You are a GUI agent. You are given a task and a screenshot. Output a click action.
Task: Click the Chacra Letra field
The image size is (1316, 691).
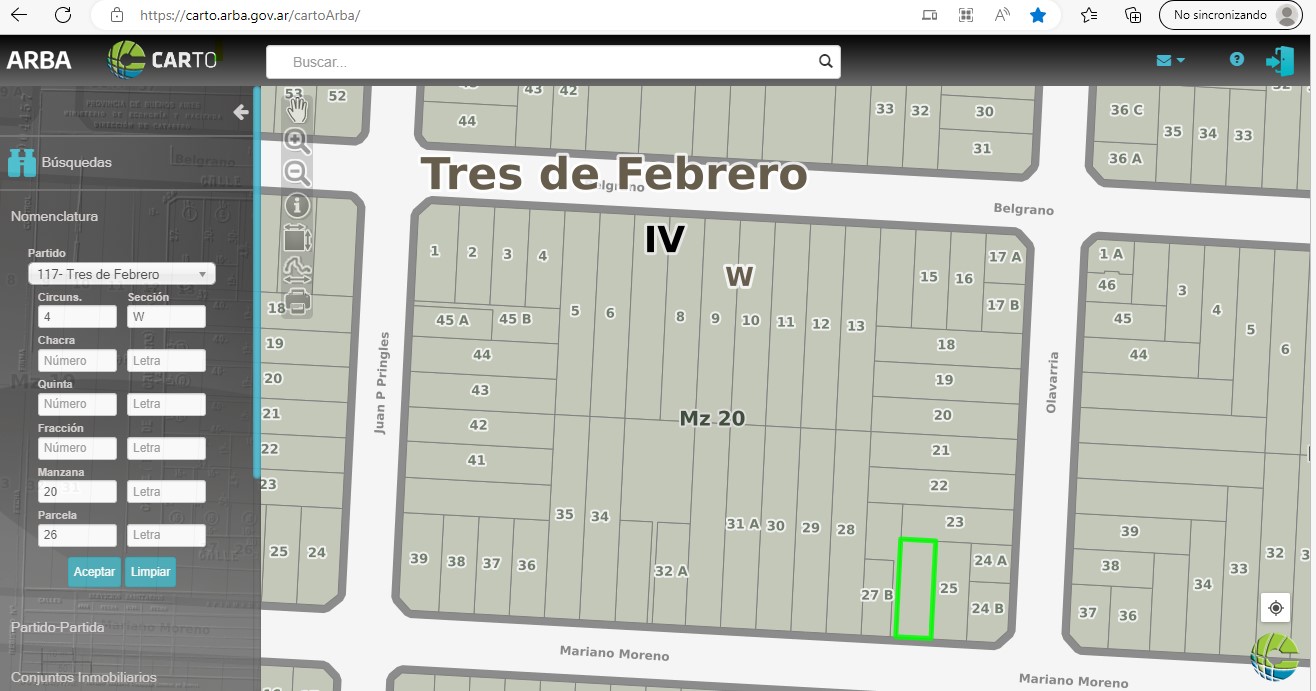(x=166, y=361)
